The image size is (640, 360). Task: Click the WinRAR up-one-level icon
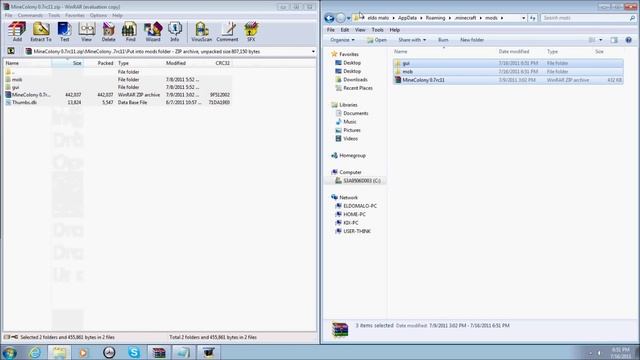click(x=11, y=51)
